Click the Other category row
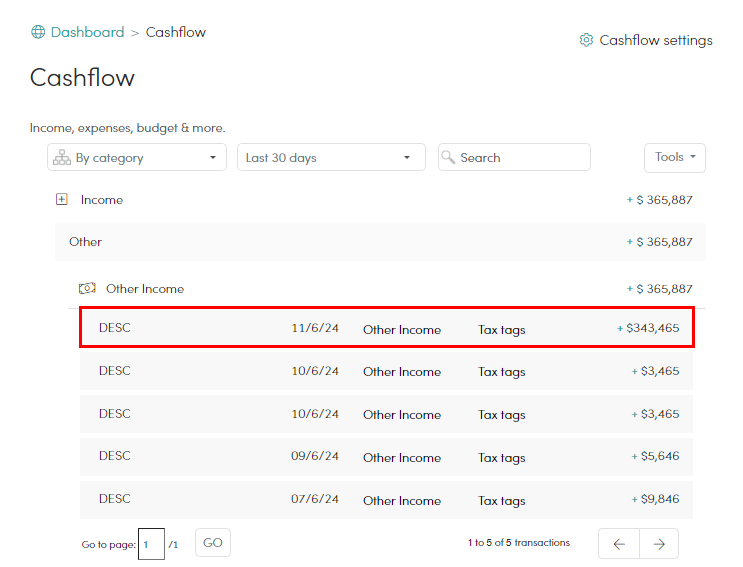This screenshot has width=743, height=567. 380,242
